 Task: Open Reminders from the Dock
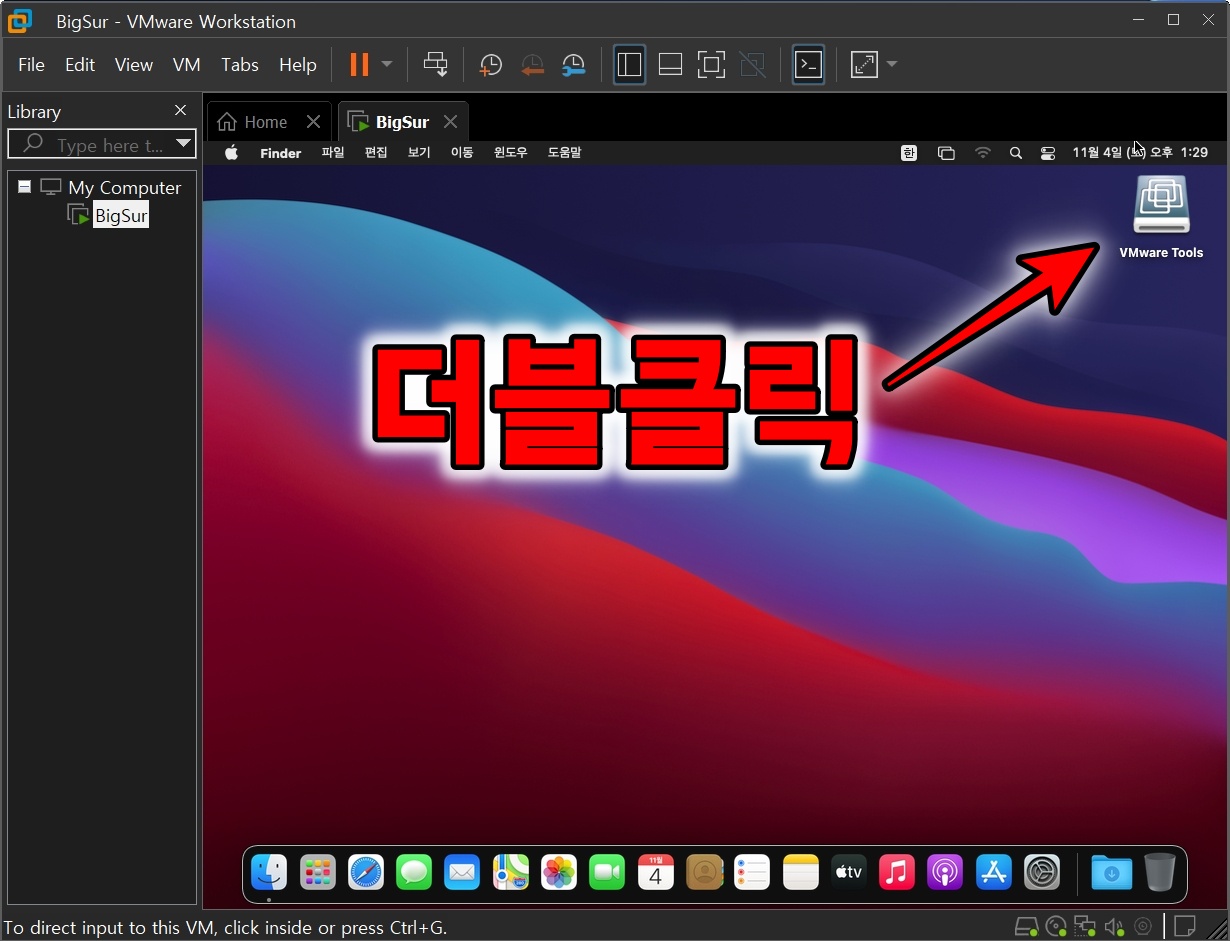pos(752,872)
